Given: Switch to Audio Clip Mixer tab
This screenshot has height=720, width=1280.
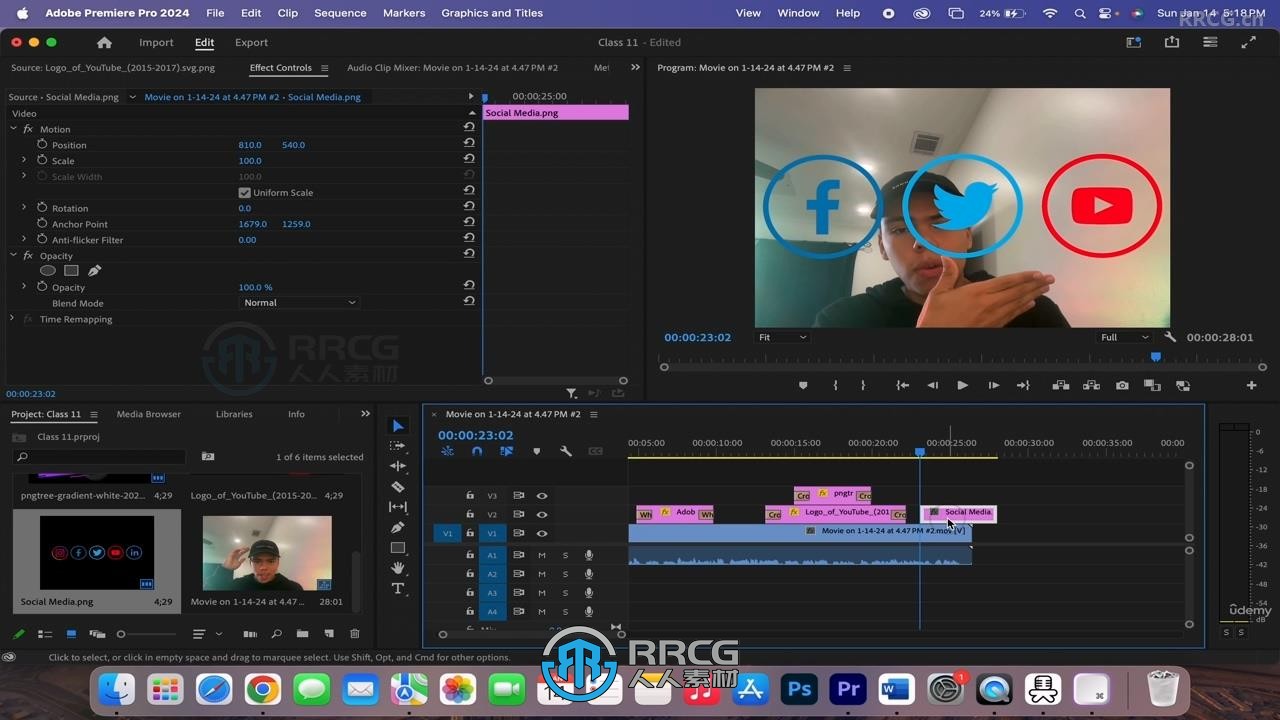Looking at the screenshot, I should point(452,68).
